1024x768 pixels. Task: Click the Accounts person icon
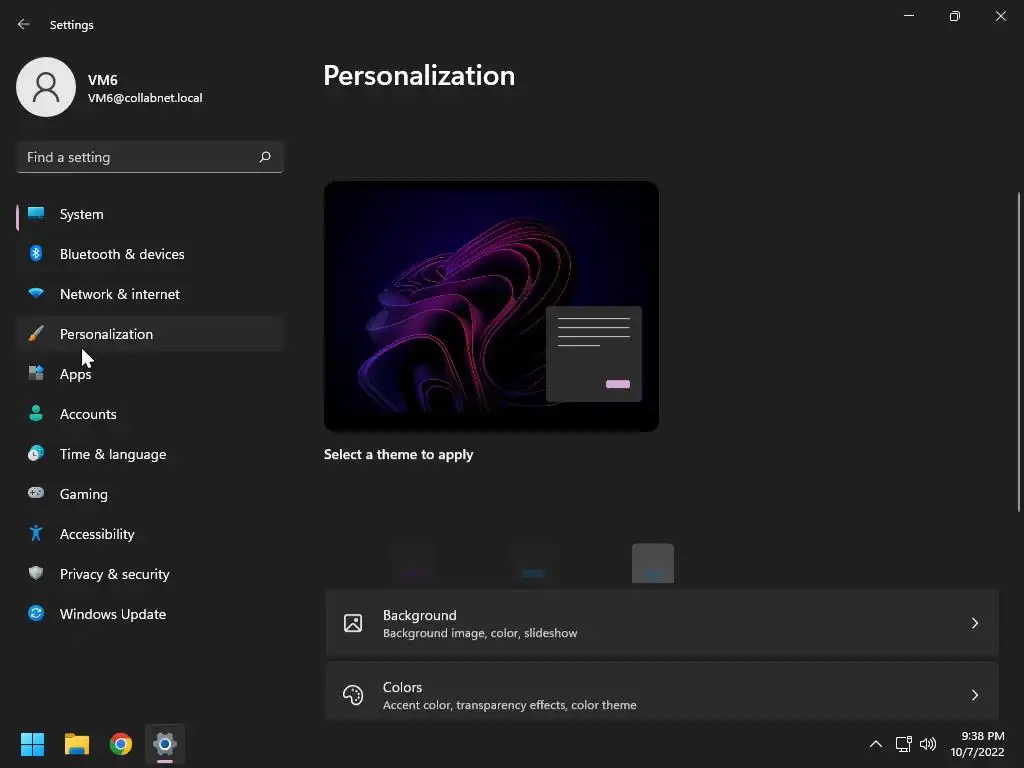tap(36, 413)
